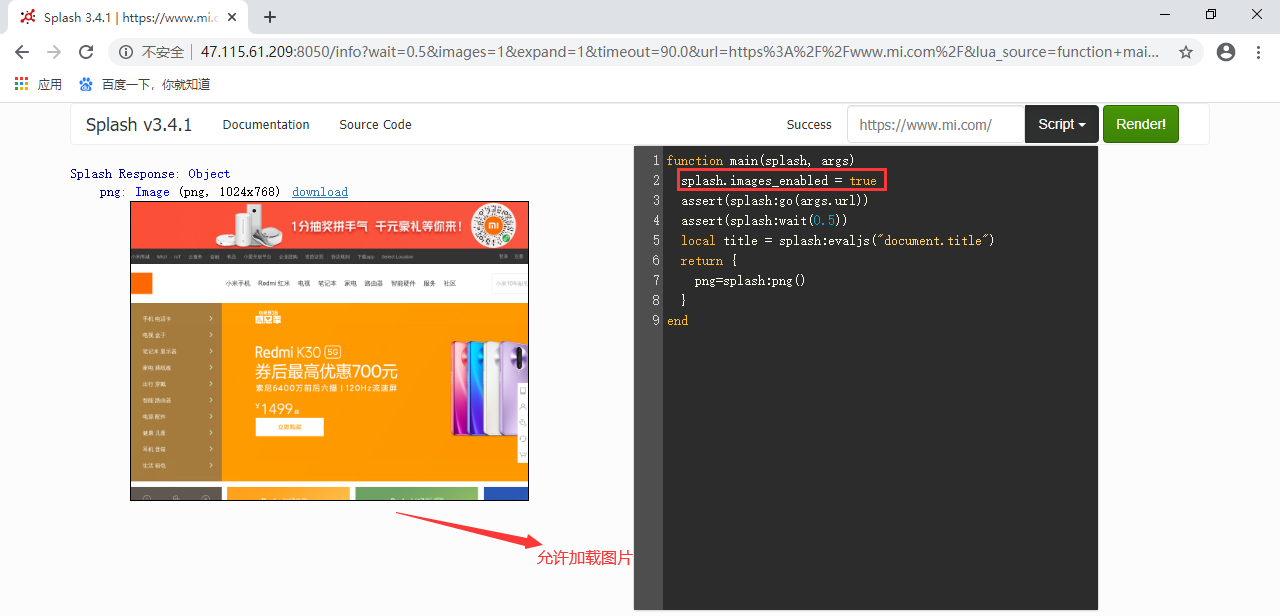Restore down the Chrome window
Screen dimensions: 1280x616
click(1211, 14)
